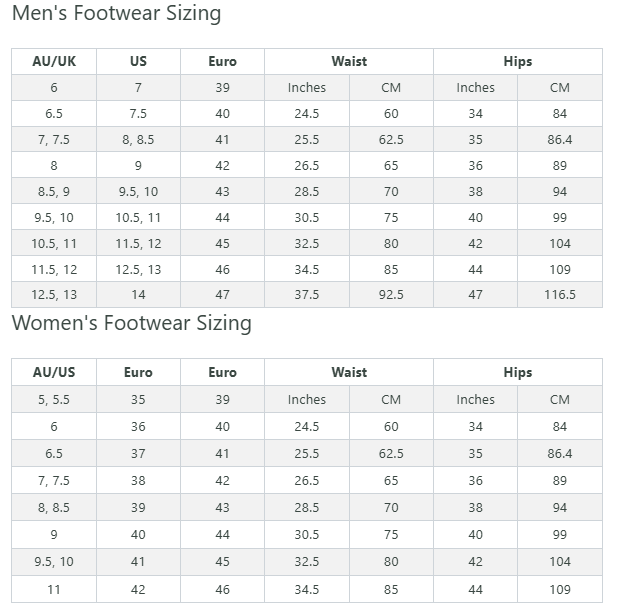Image resolution: width=620 pixels, height=613 pixels.
Task: Click "12.5, 13" in the men's US column
Action: click(x=138, y=269)
